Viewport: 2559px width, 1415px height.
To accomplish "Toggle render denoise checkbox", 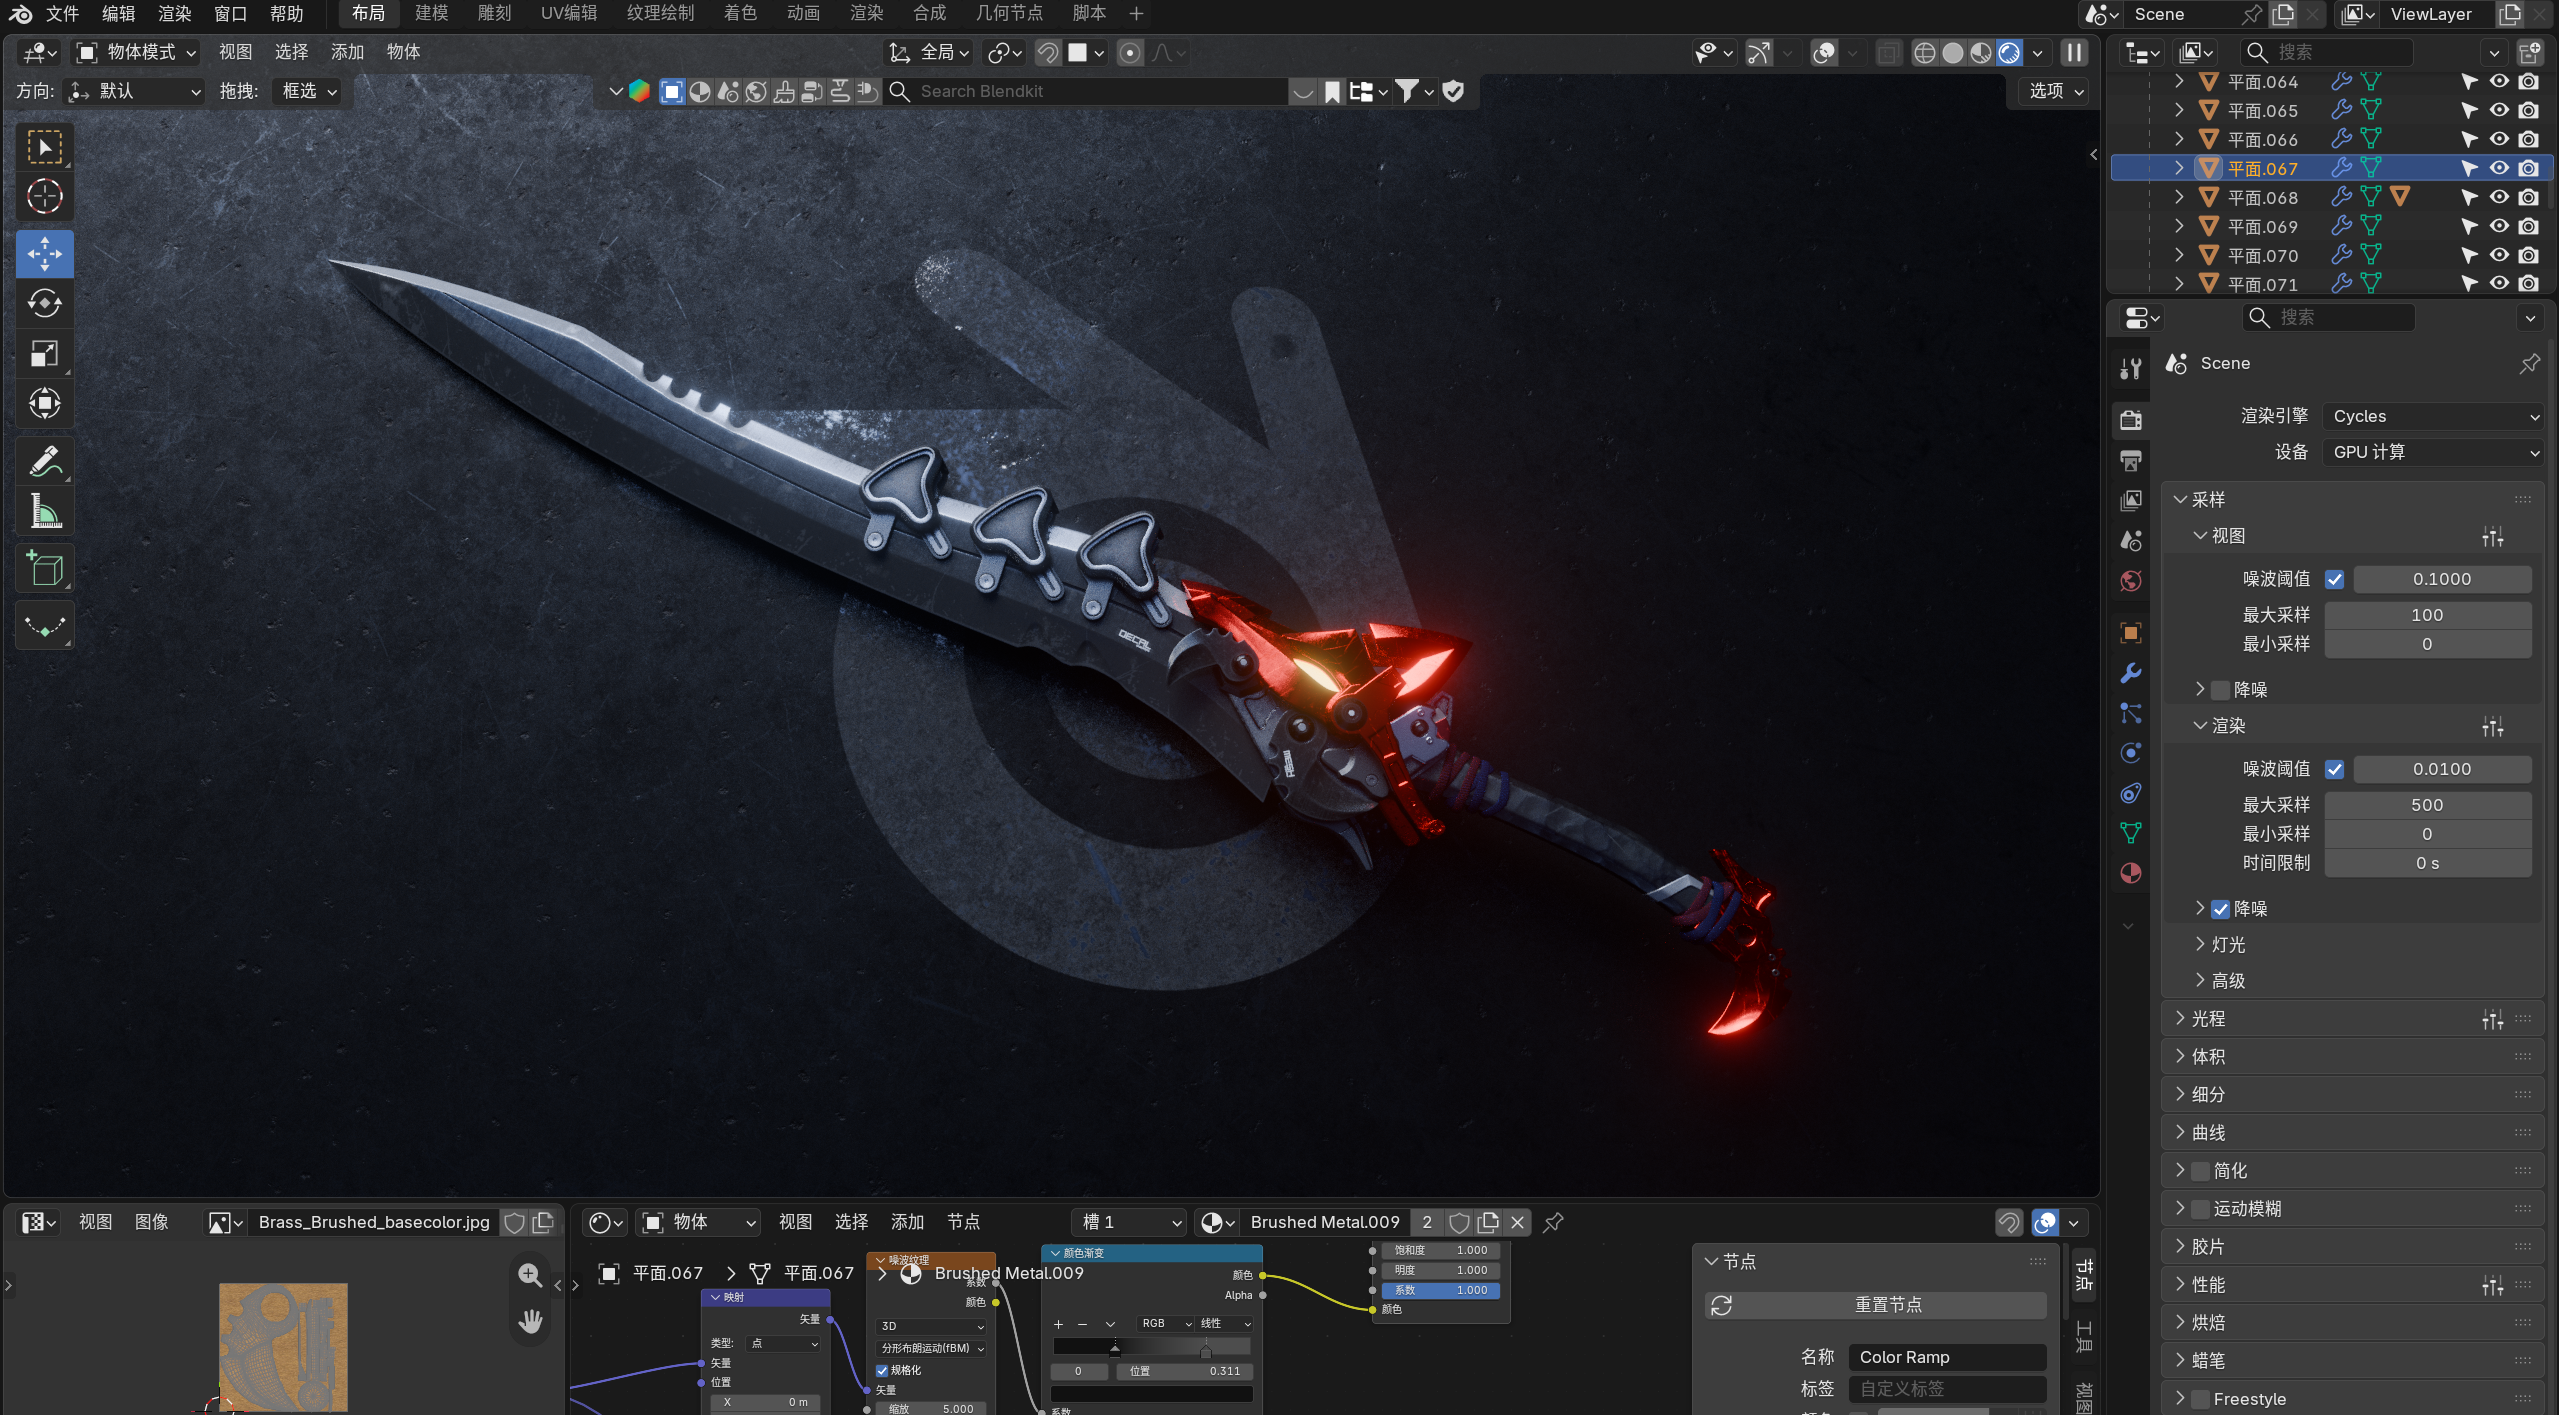I will pyautogui.click(x=2220, y=909).
